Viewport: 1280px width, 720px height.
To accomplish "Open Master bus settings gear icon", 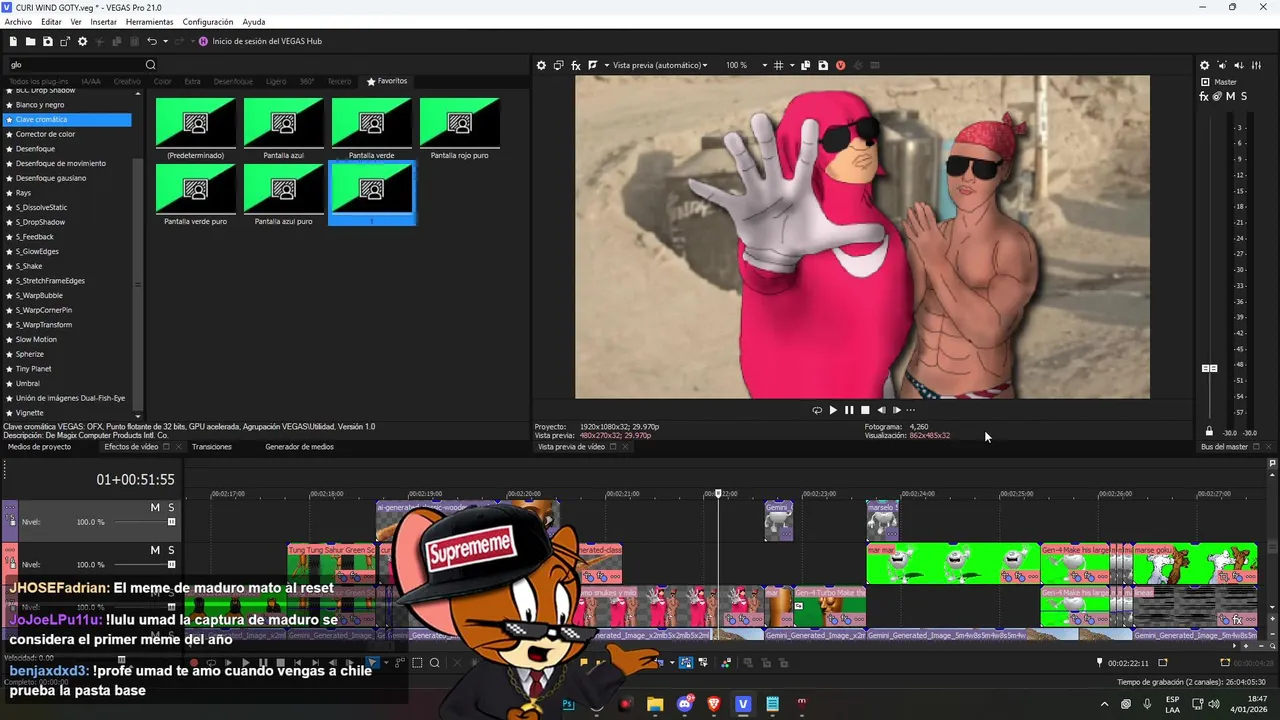I will 1204,65.
